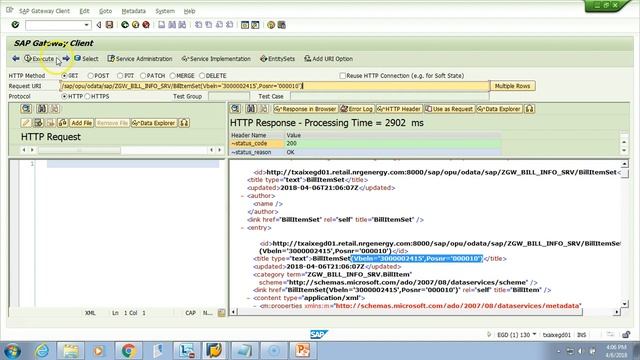Click the response XML vertical scrollbar down arrow
Viewport: 640px width, 360px height.
click(624, 304)
